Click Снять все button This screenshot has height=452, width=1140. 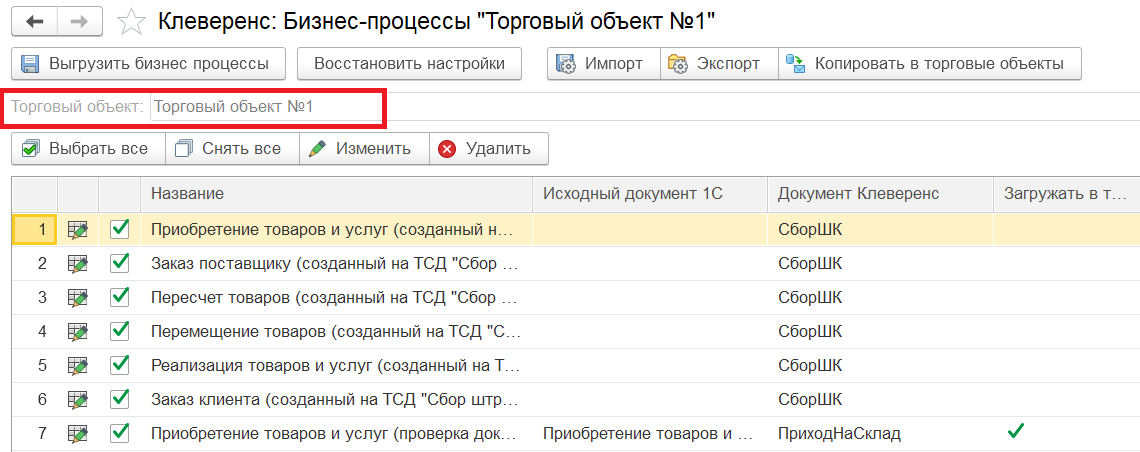233,148
